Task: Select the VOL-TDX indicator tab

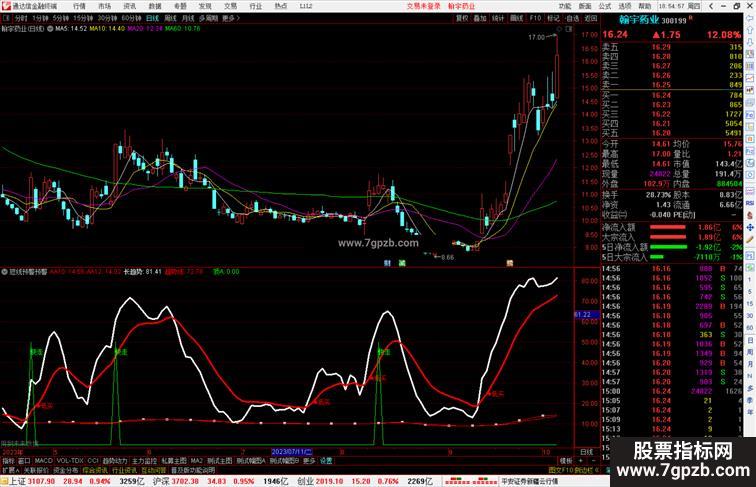Action: point(70,461)
